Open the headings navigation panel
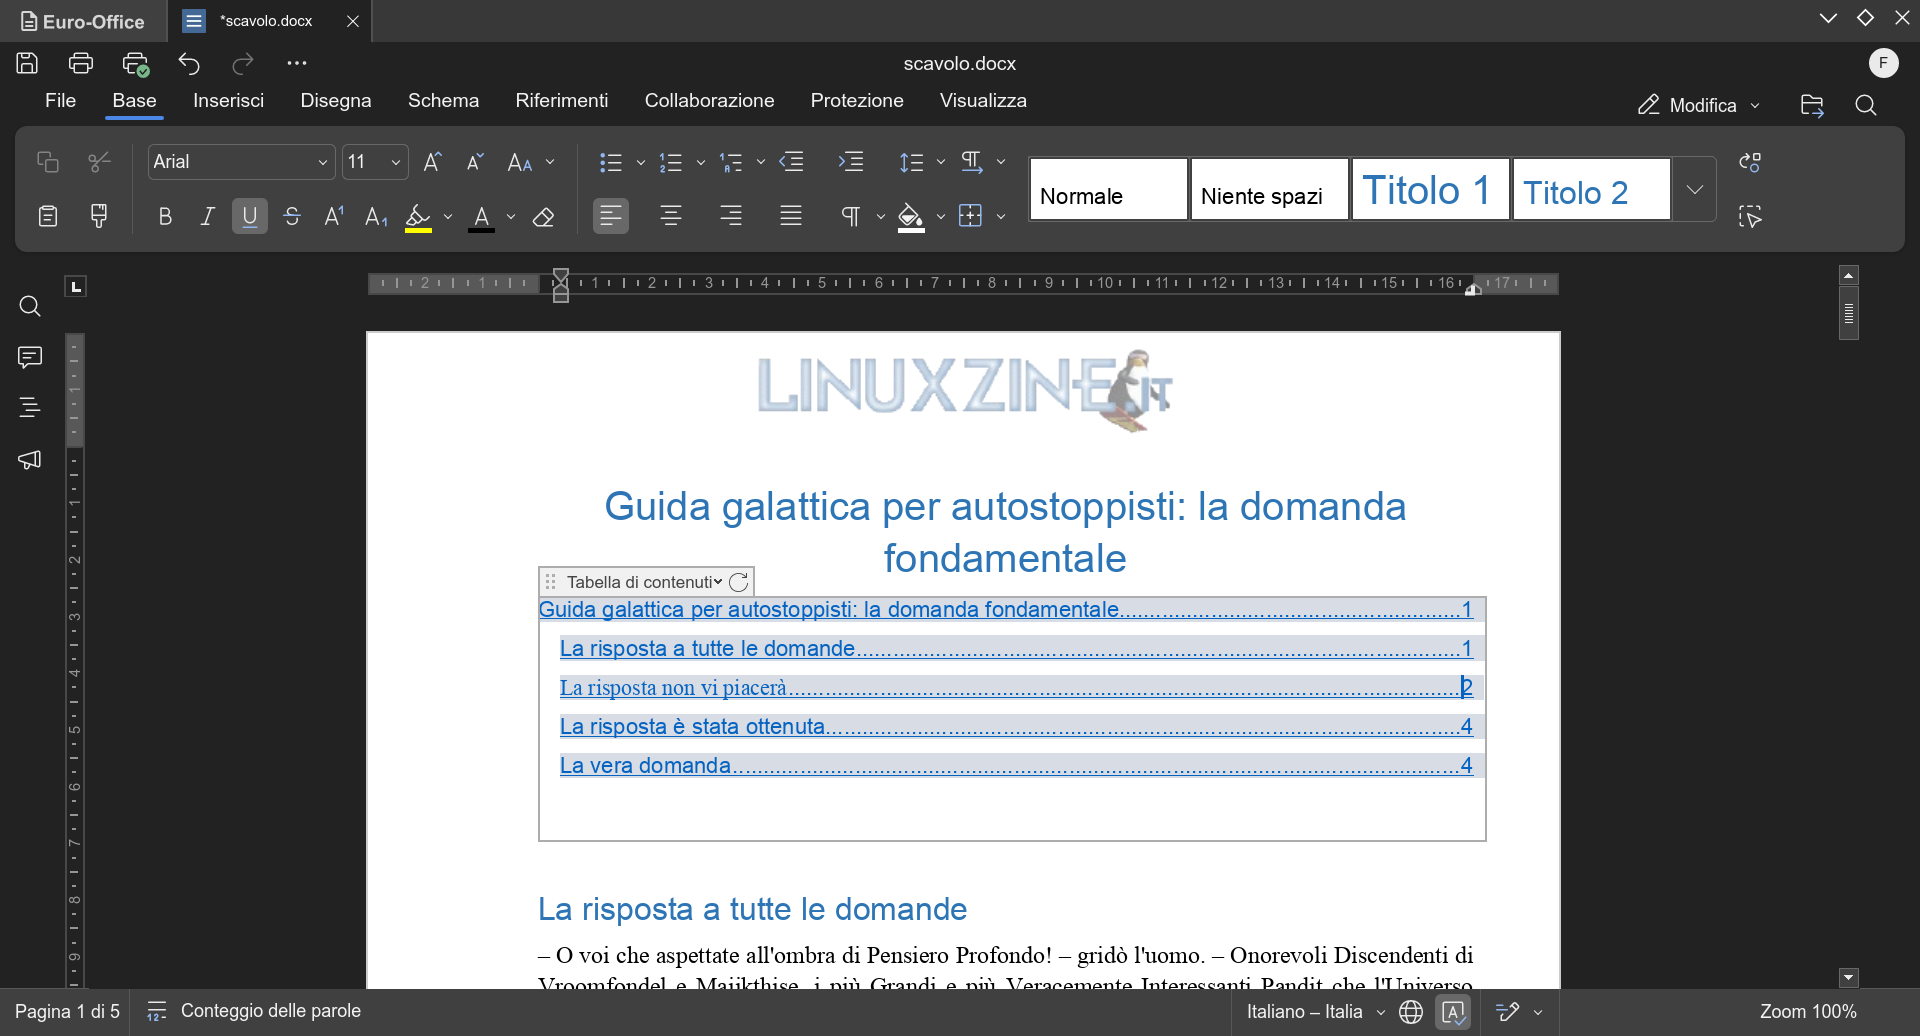The height and width of the screenshot is (1036, 1920). point(30,408)
